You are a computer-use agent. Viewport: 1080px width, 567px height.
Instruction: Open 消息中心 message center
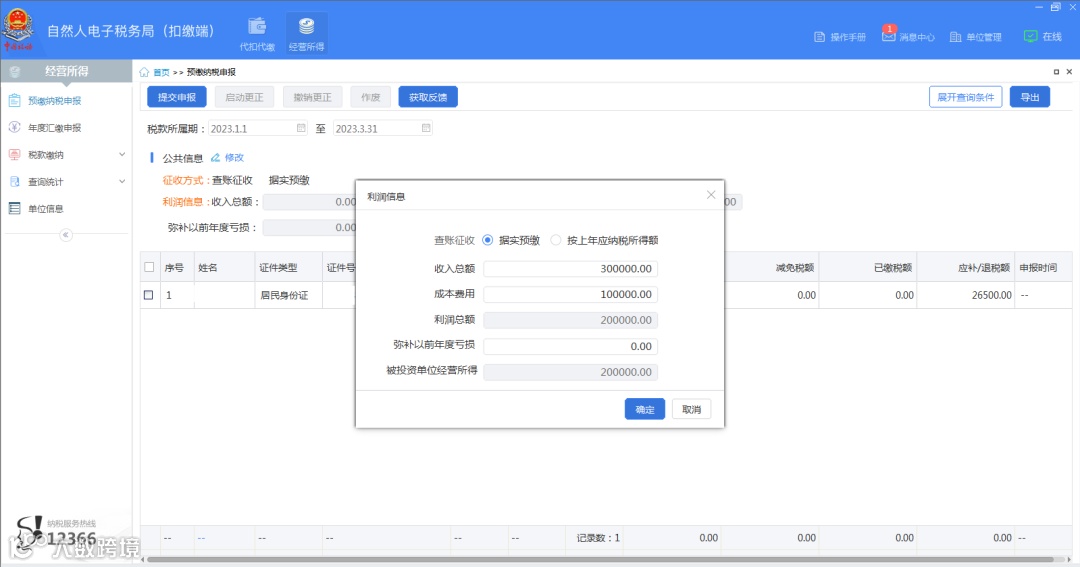pyautogui.click(x=908, y=36)
